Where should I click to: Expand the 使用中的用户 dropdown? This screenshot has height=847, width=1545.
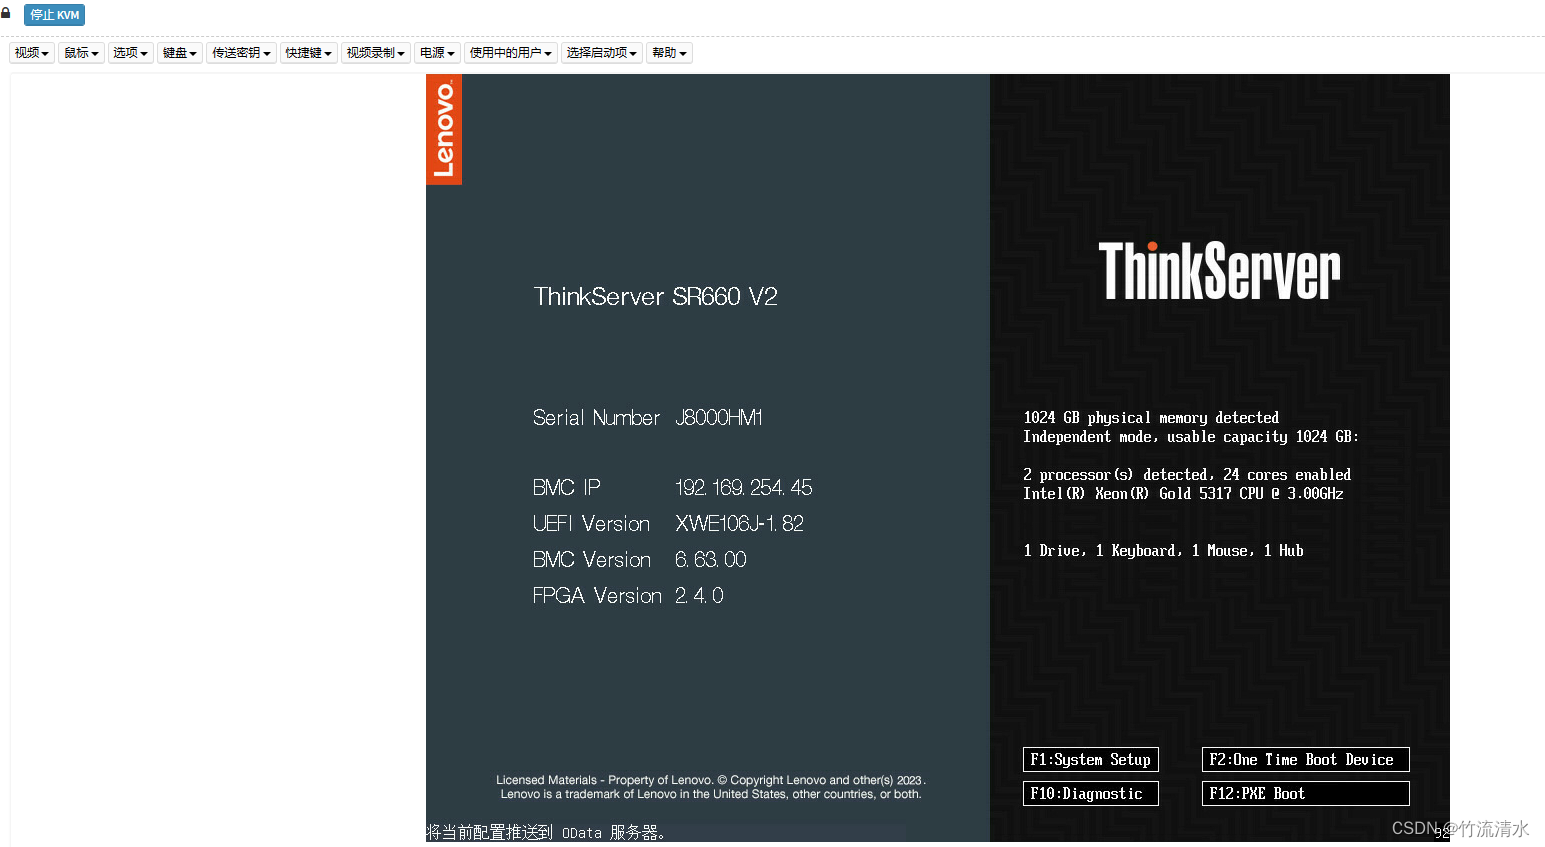pos(511,53)
